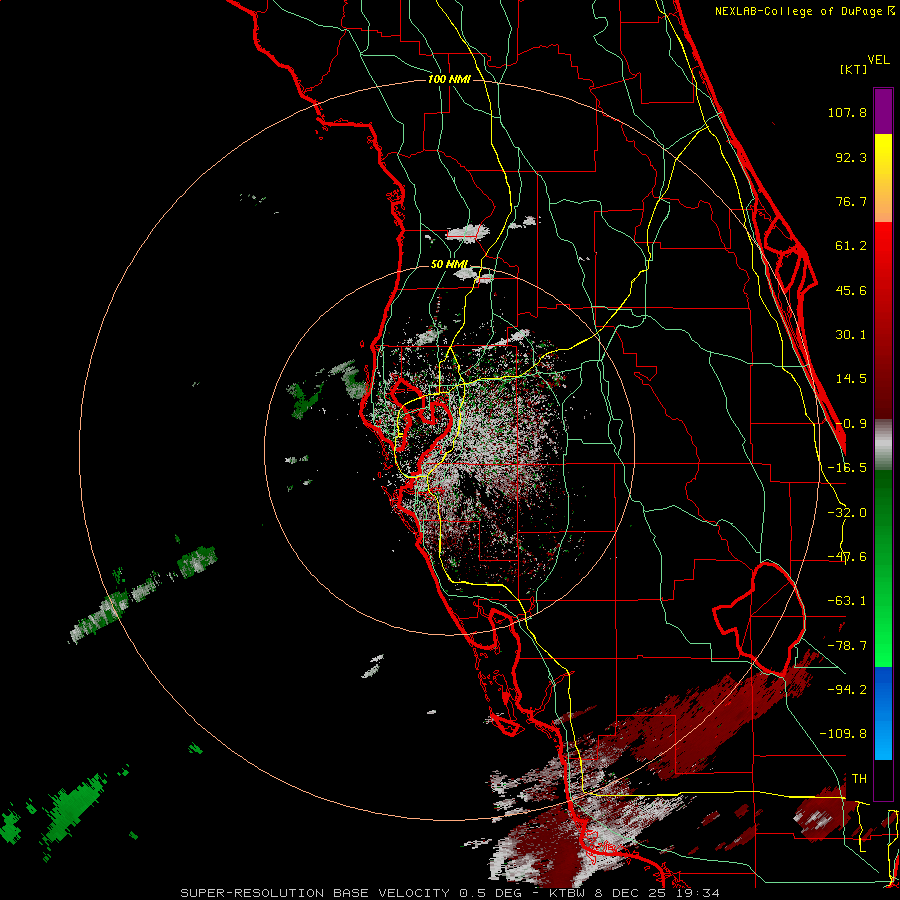Click the purple segment of the velocity color bar
Viewport: 900px width, 900px height.
883,111
